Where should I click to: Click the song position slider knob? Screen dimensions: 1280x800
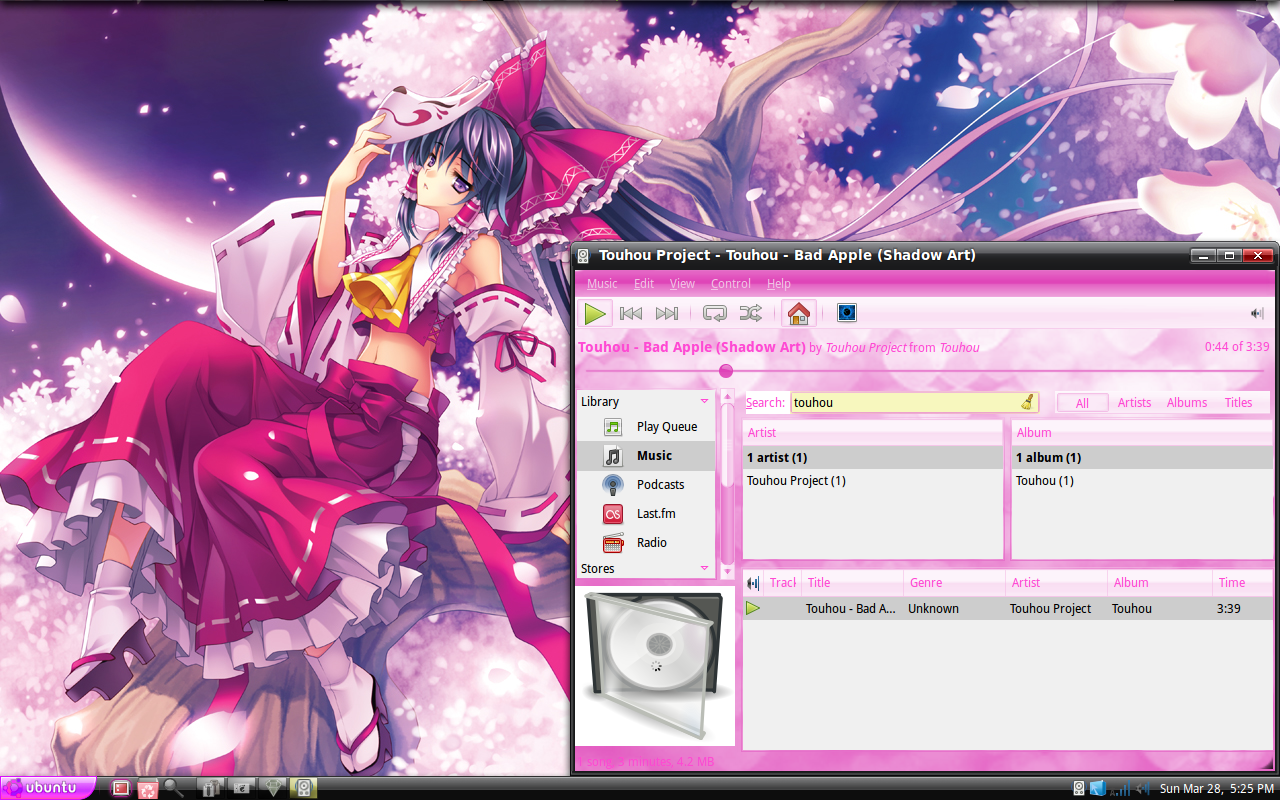(x=726, y=371)
